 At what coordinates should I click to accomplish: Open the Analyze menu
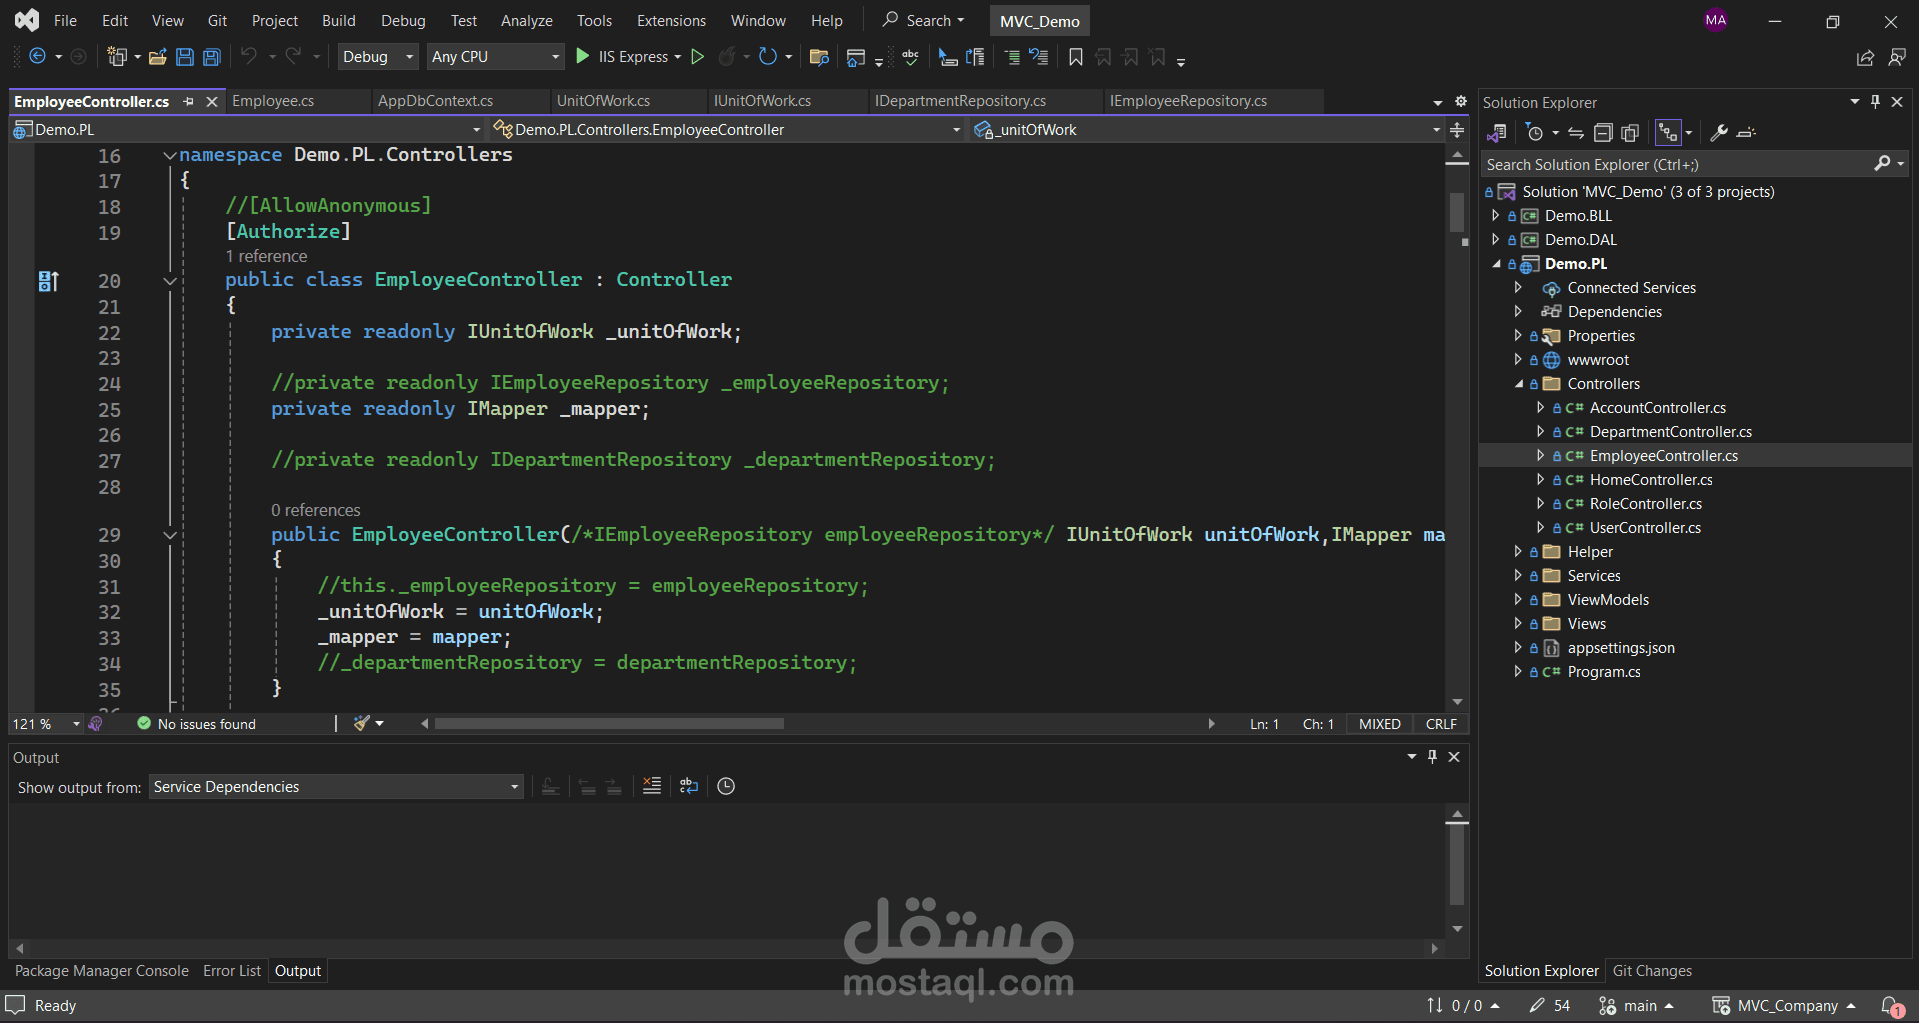coord(527,20)
